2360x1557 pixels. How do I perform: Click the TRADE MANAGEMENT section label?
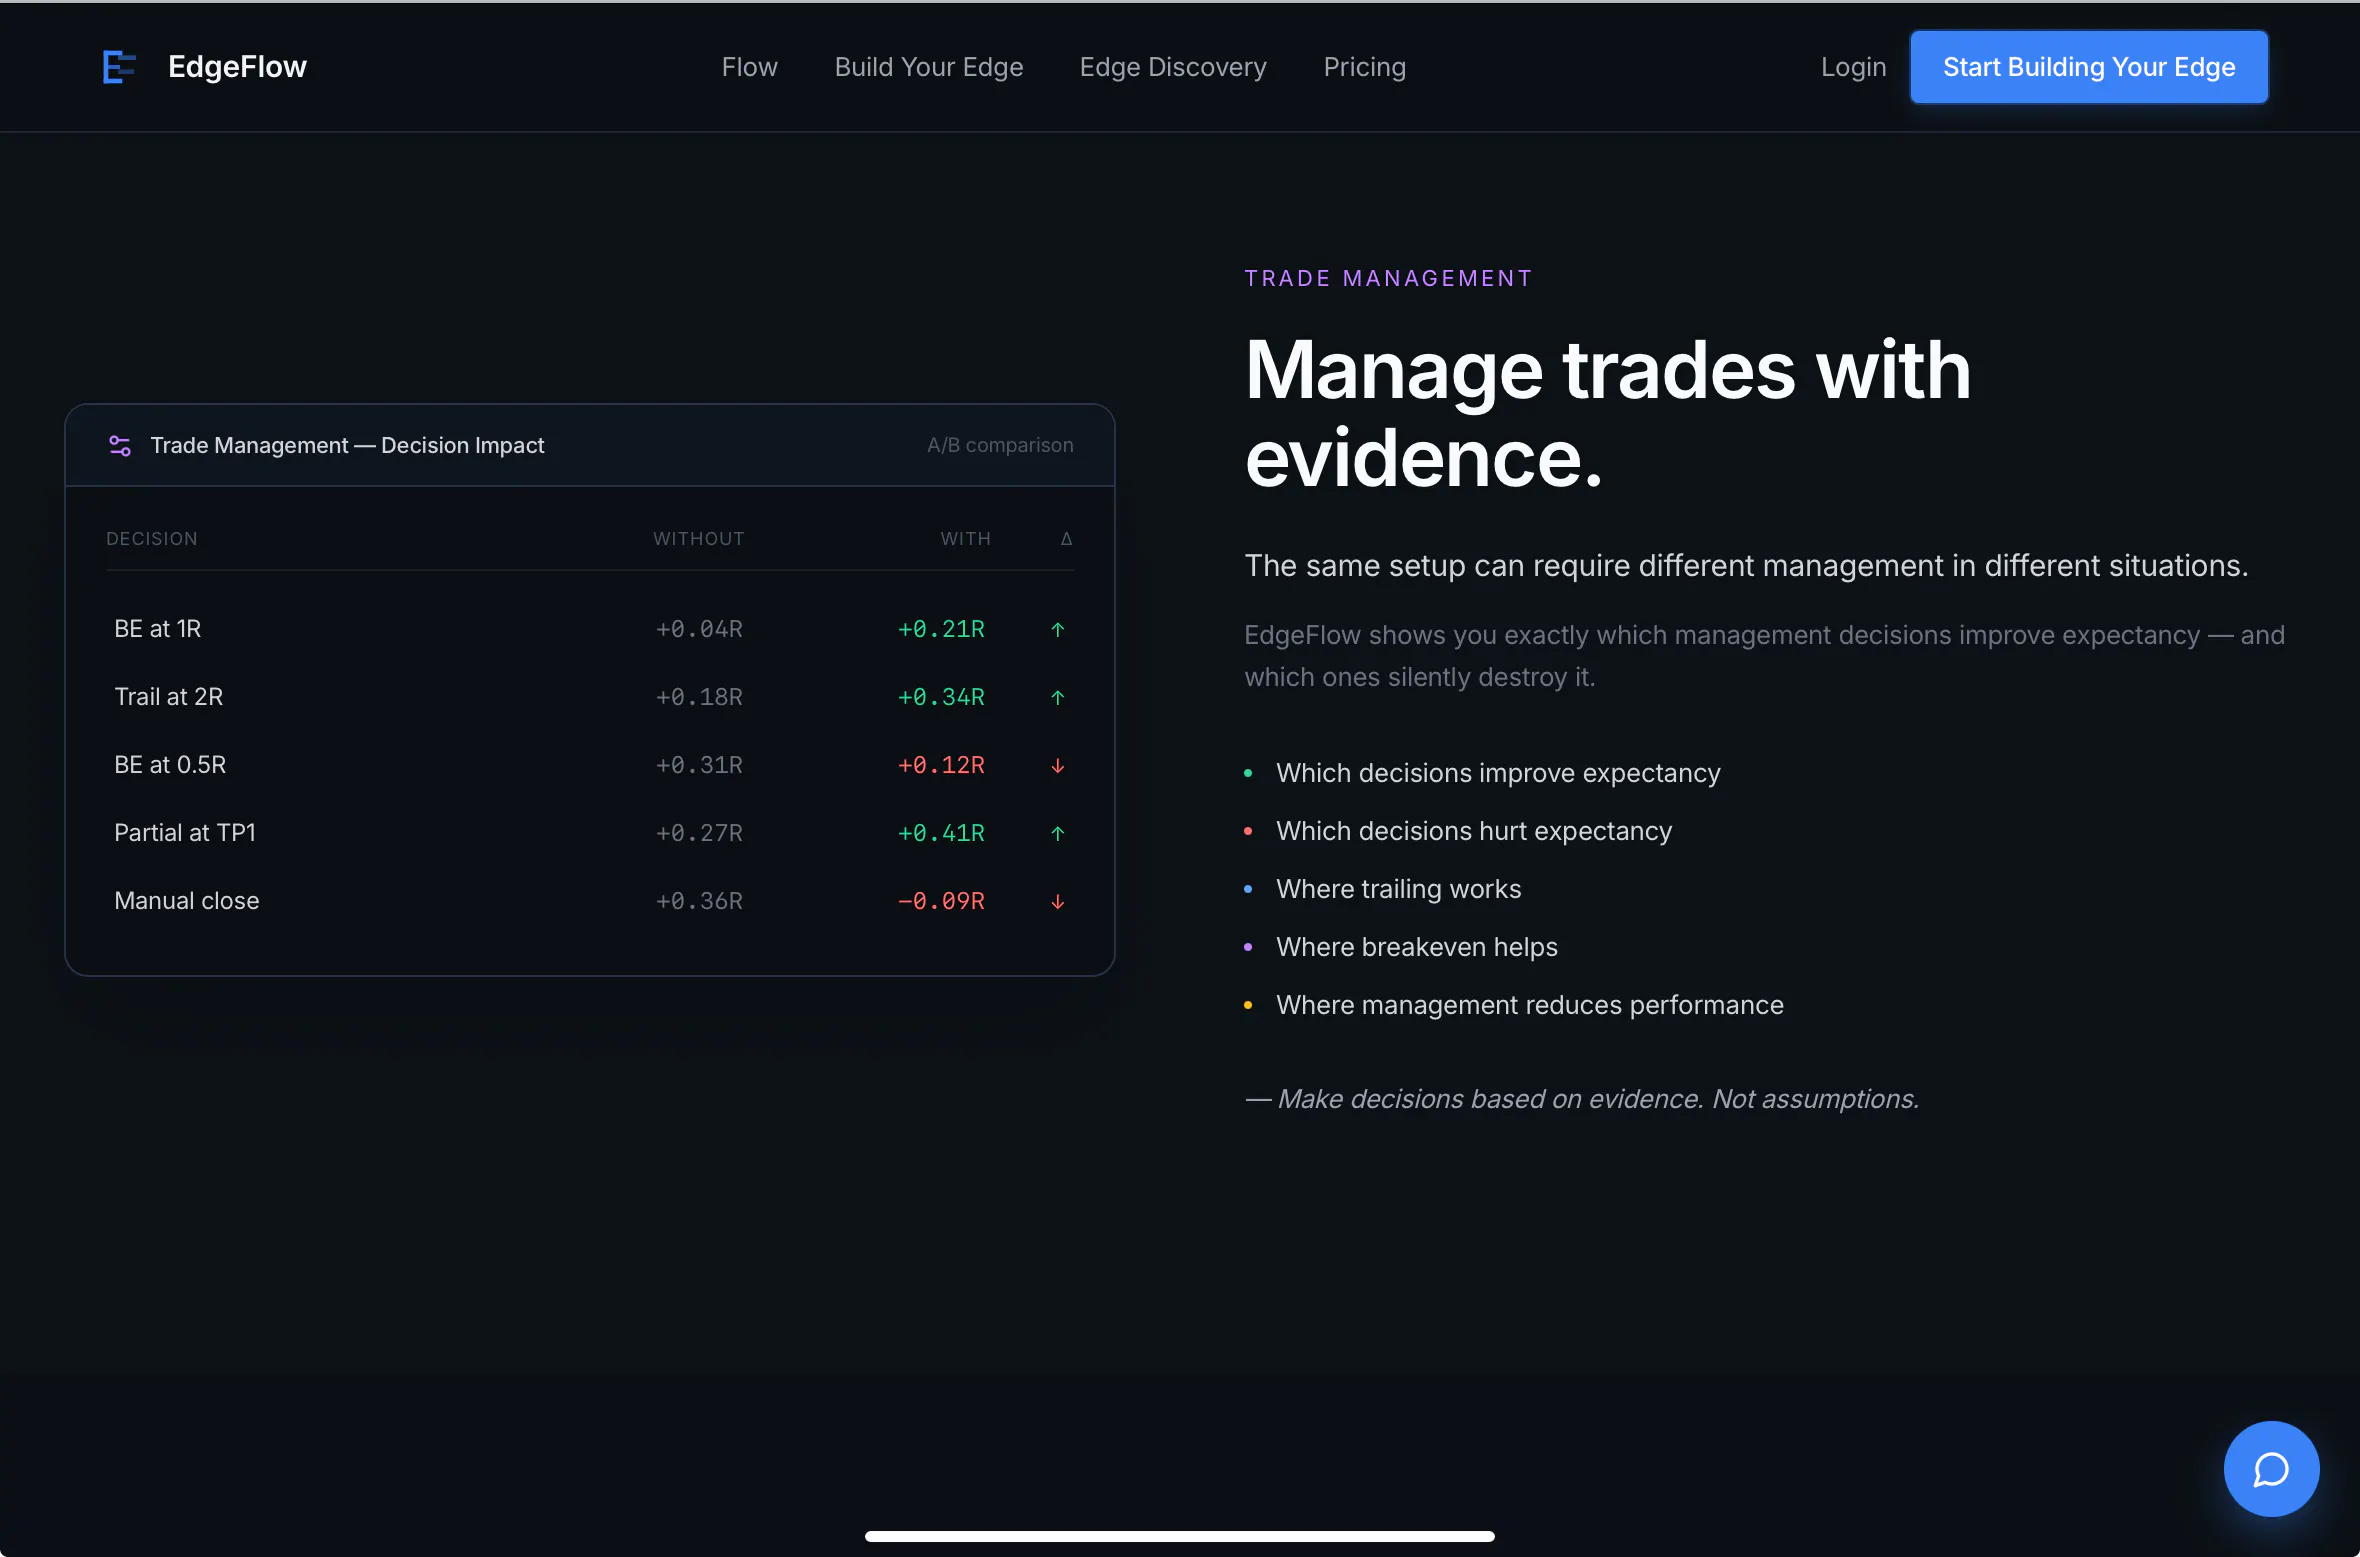[x=1388, y=278]
